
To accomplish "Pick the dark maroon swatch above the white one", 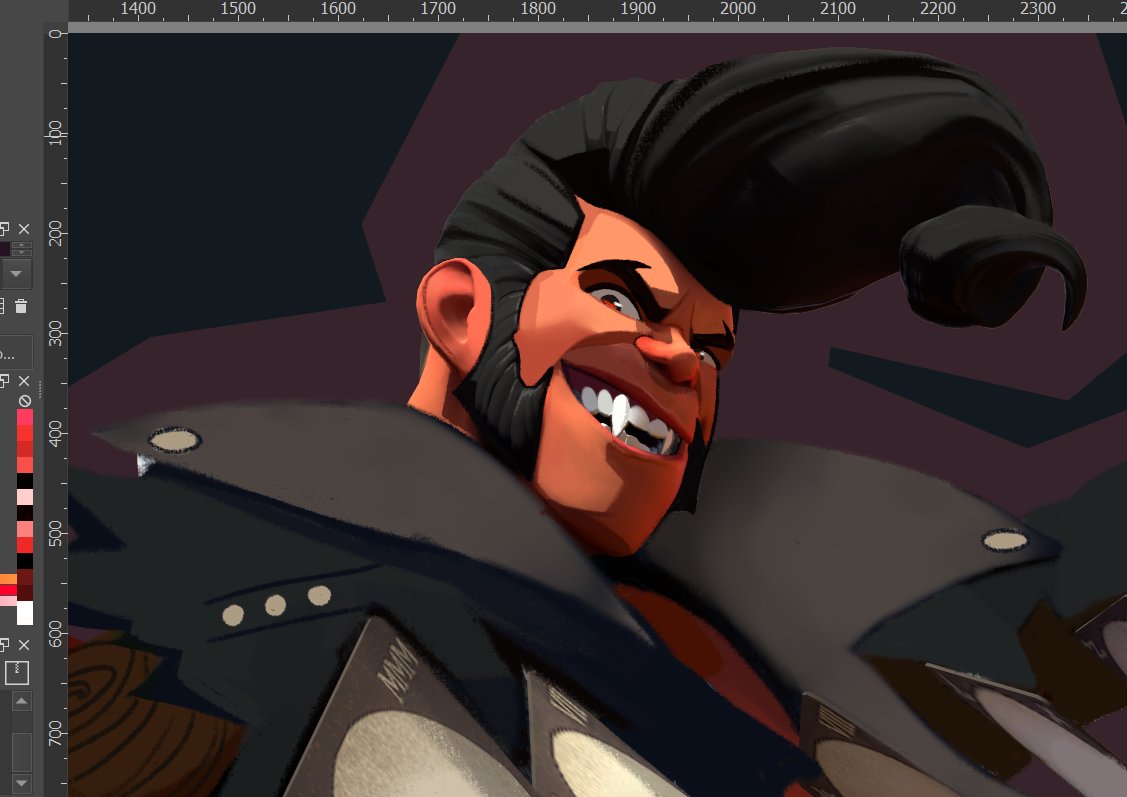I will [x=25, y=593].
